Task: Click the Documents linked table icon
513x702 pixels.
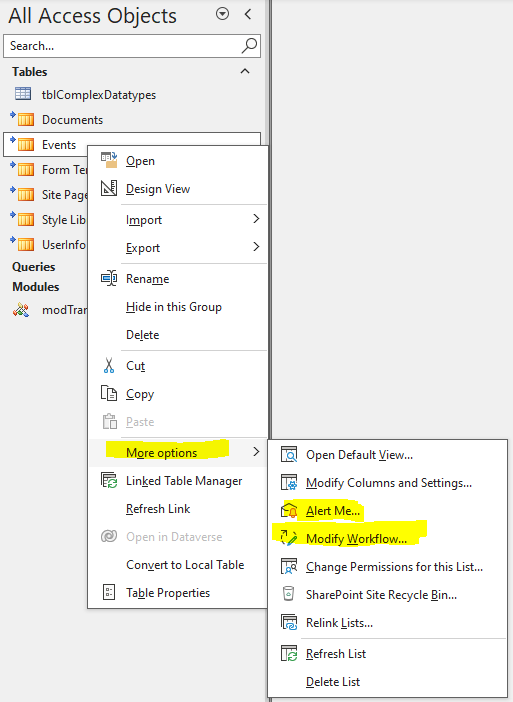Action: click(22, 119)
